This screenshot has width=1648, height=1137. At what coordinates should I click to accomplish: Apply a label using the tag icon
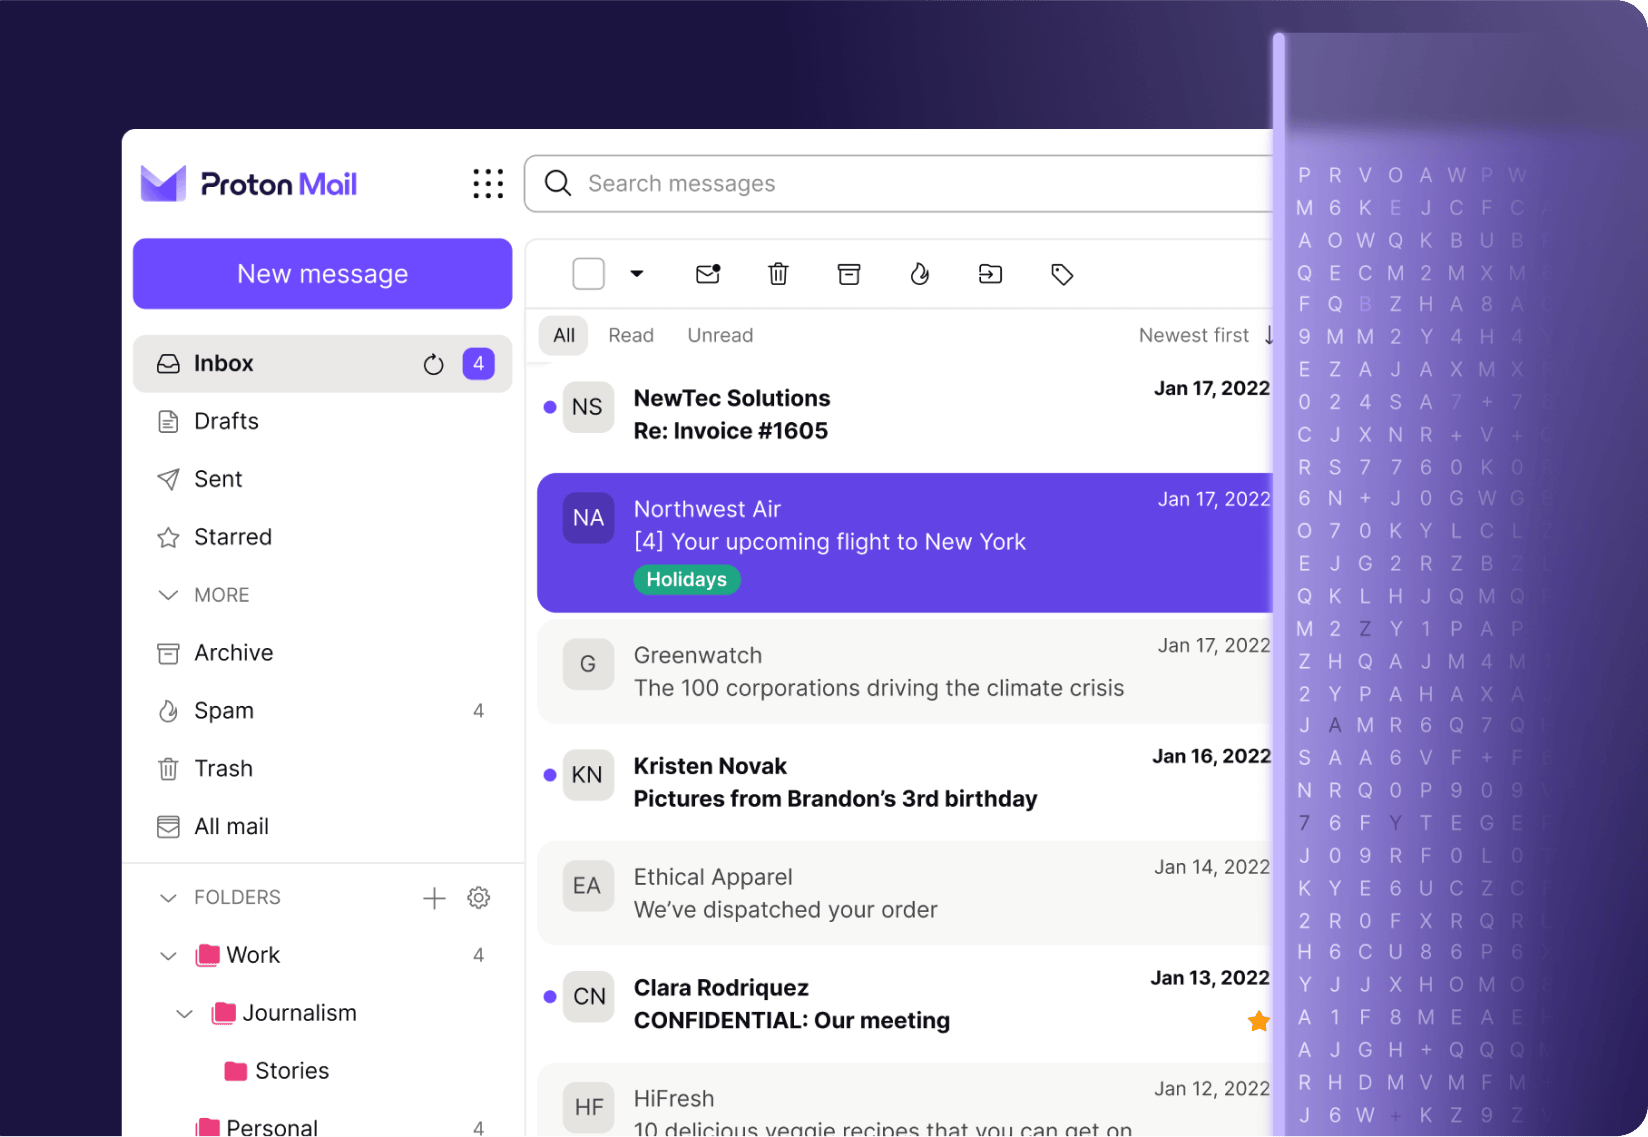(x=1061, y=273)
